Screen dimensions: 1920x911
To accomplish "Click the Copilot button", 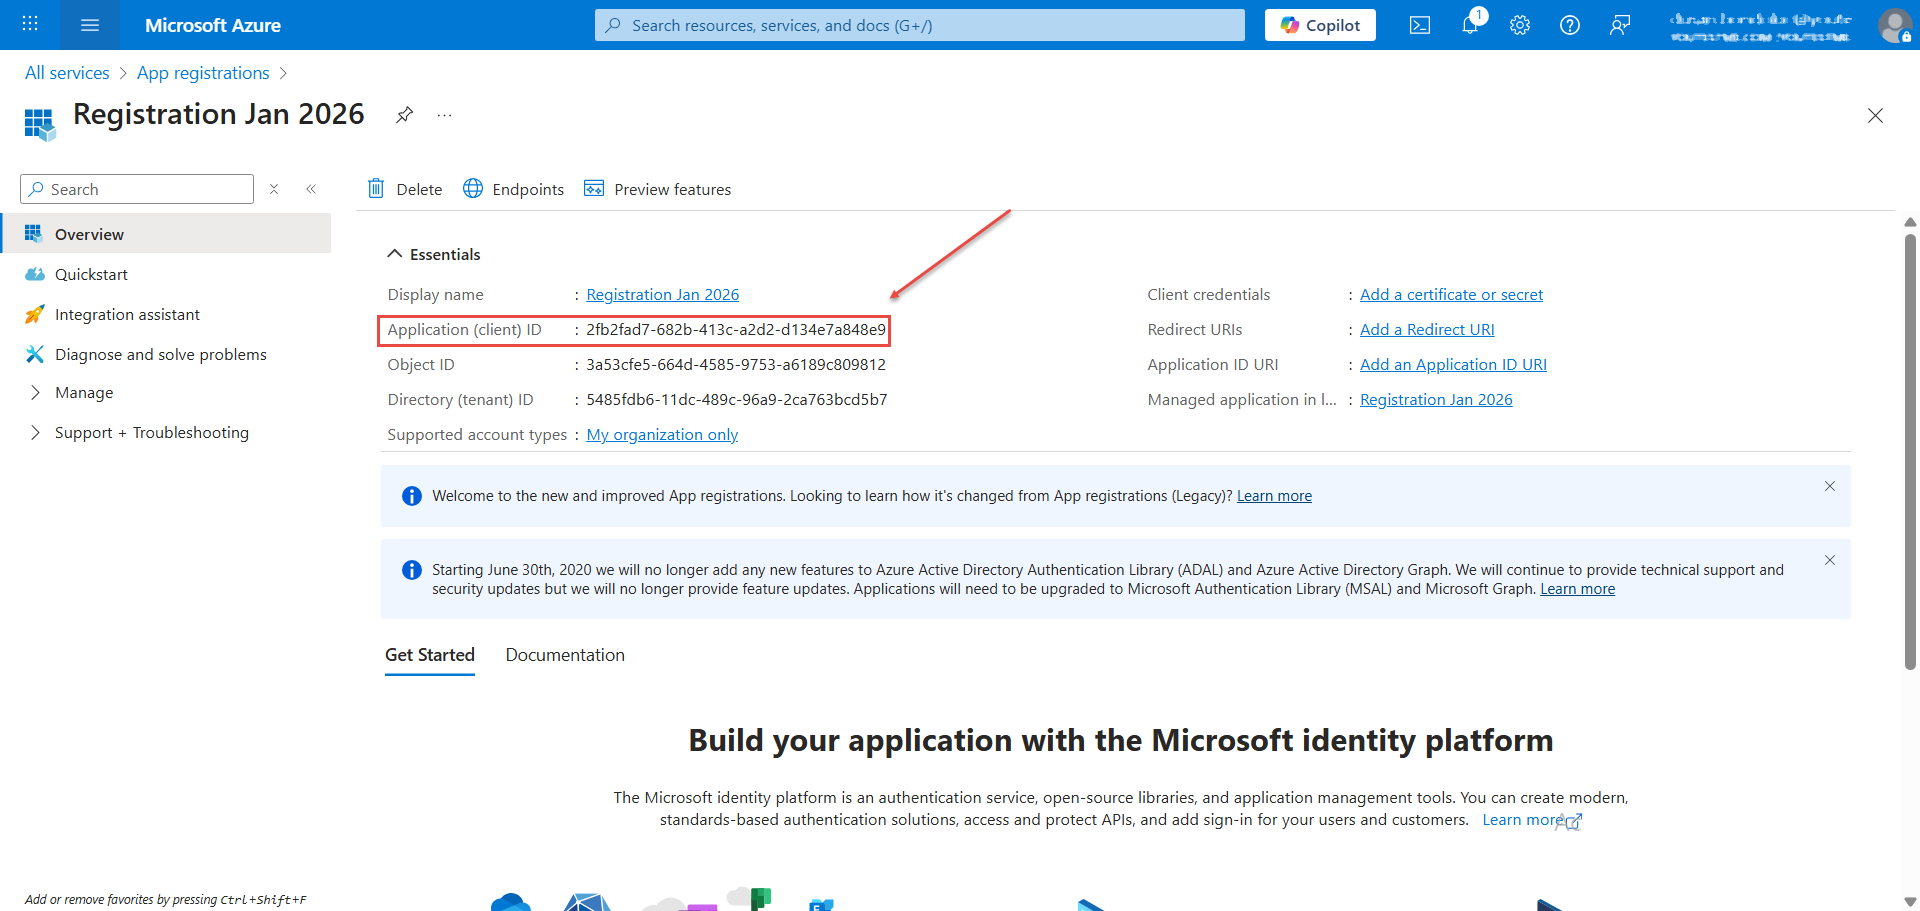I will coord(1319,25).
